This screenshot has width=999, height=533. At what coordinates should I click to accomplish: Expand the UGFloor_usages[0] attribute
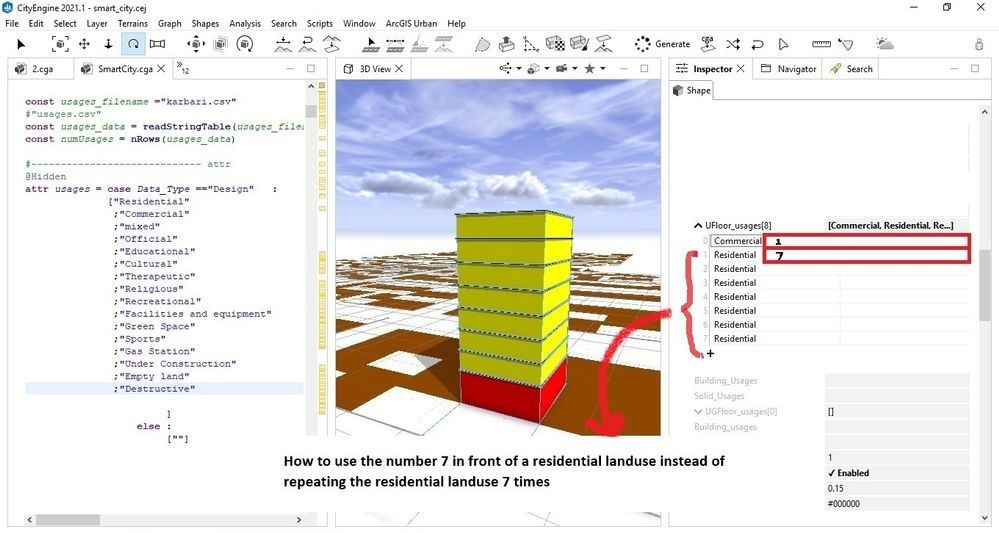click(698, 411)
